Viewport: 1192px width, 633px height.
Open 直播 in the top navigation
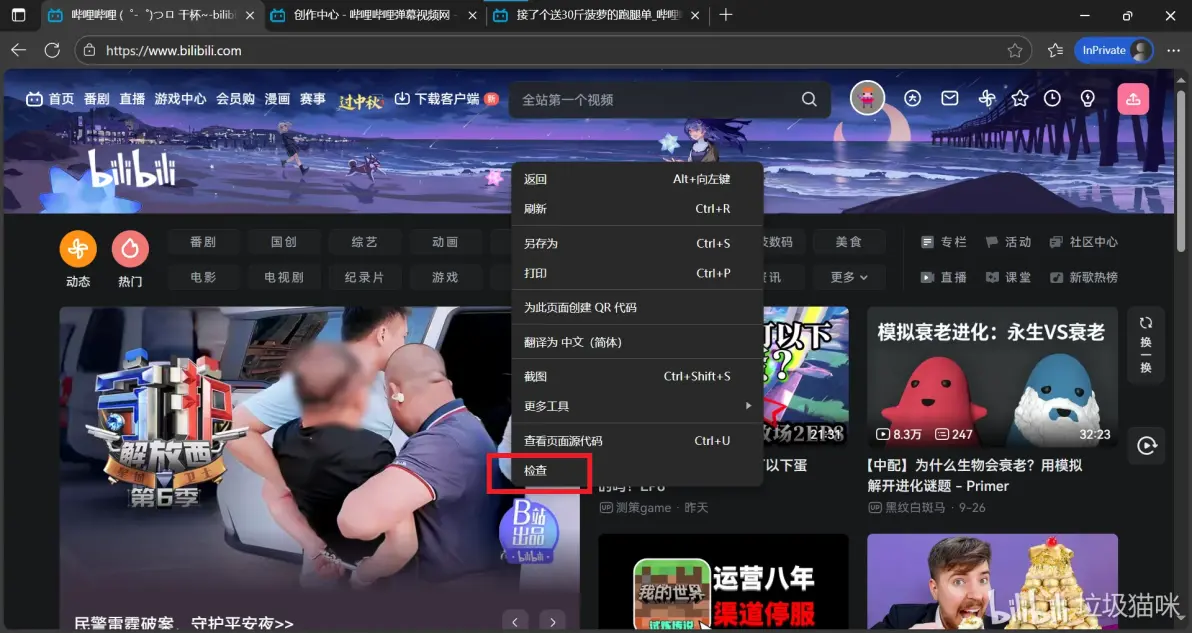132,99
